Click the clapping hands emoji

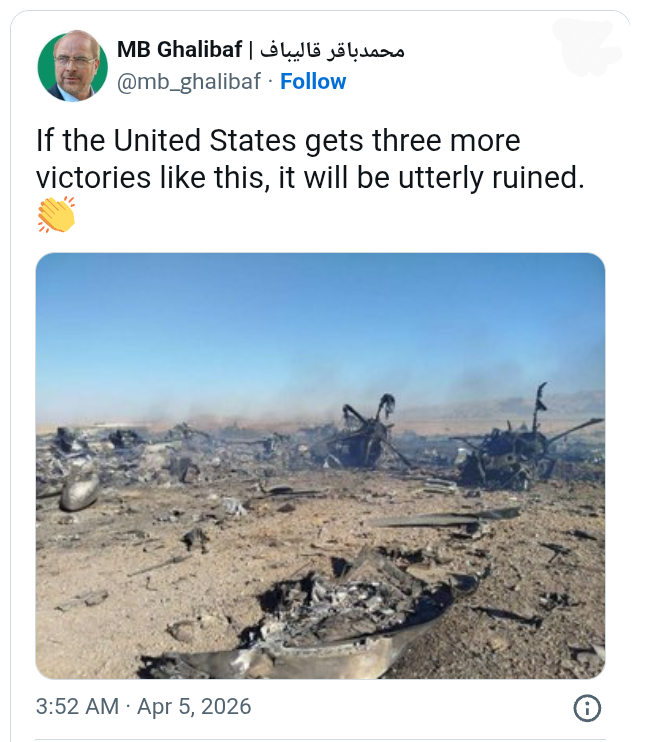[57, 216]
